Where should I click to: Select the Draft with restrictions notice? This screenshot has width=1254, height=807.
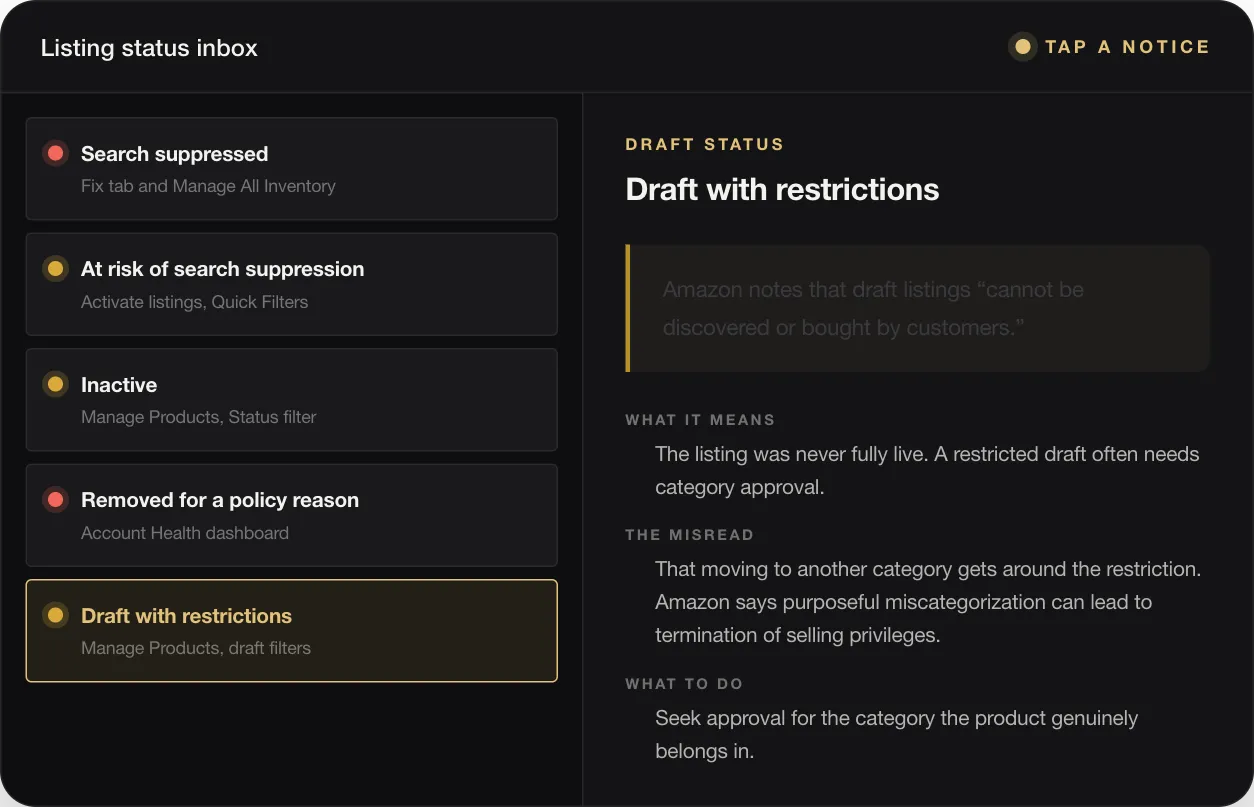click(x=291, y=631)
